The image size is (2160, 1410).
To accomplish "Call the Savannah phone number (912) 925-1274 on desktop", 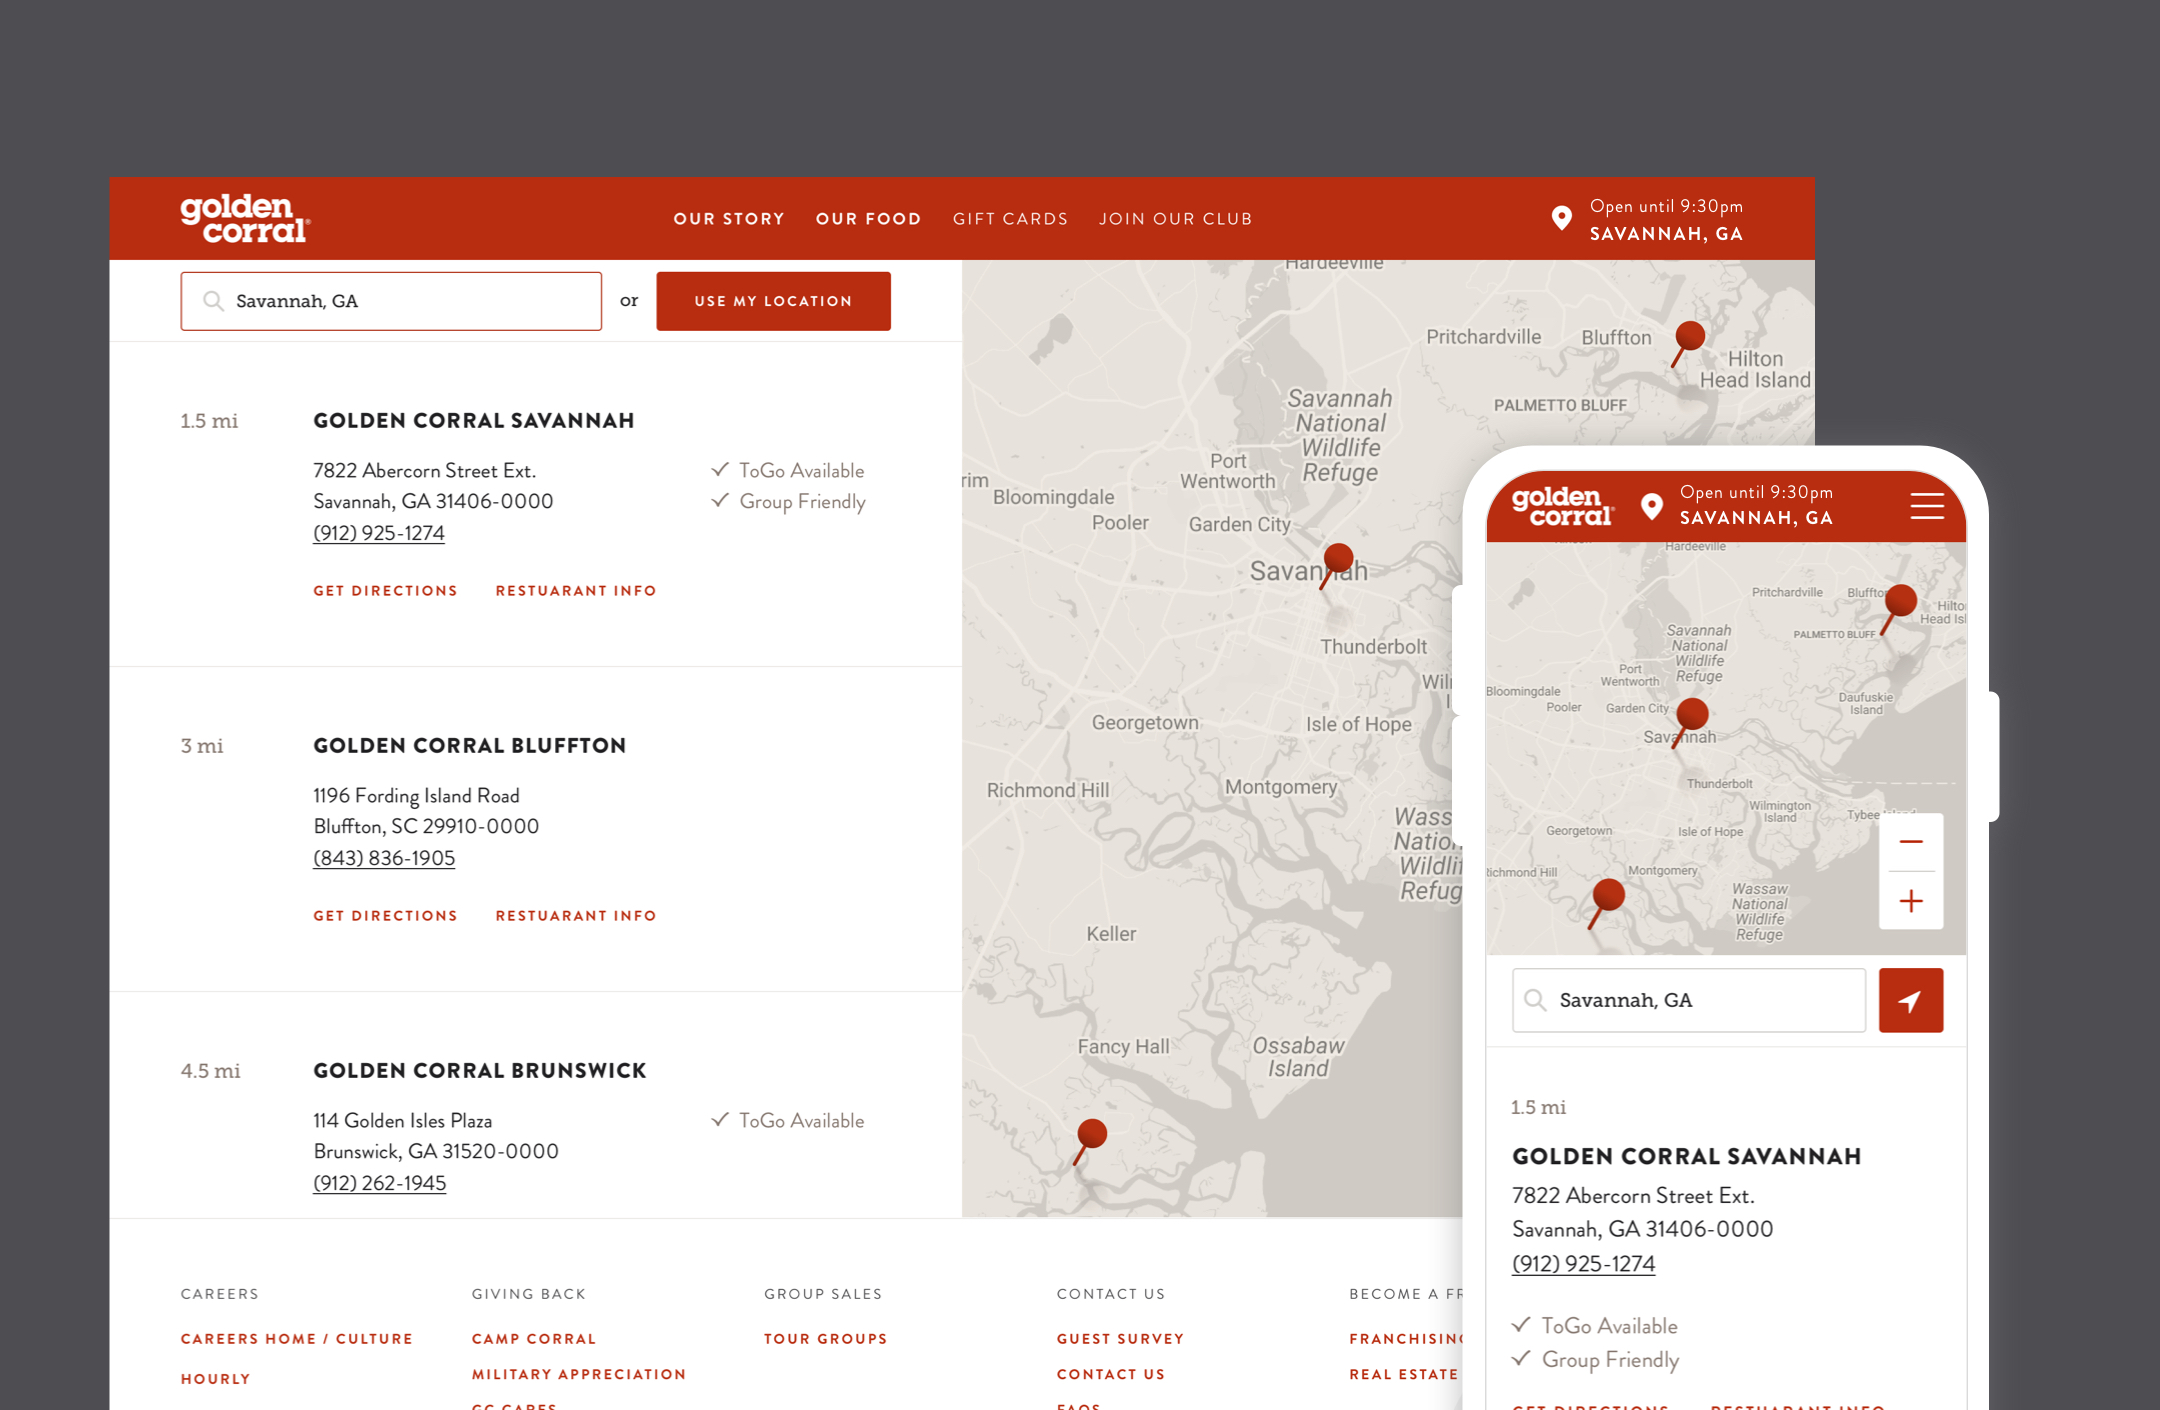I will pos(379,533).
